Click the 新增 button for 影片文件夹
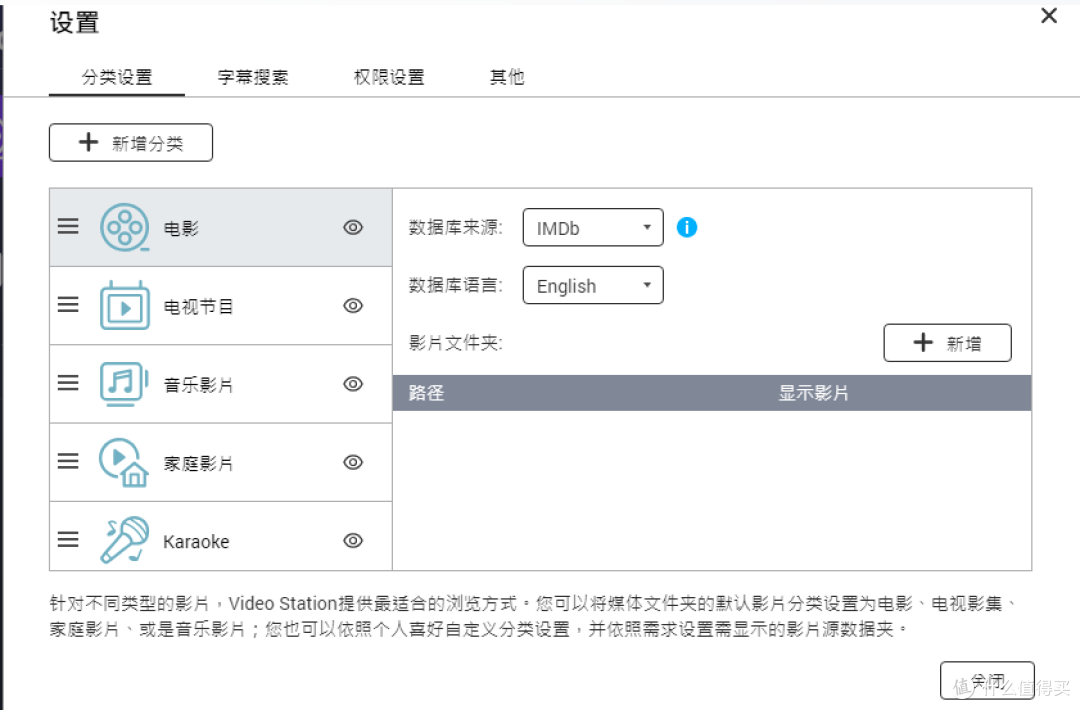 click(x=947, y=343)
